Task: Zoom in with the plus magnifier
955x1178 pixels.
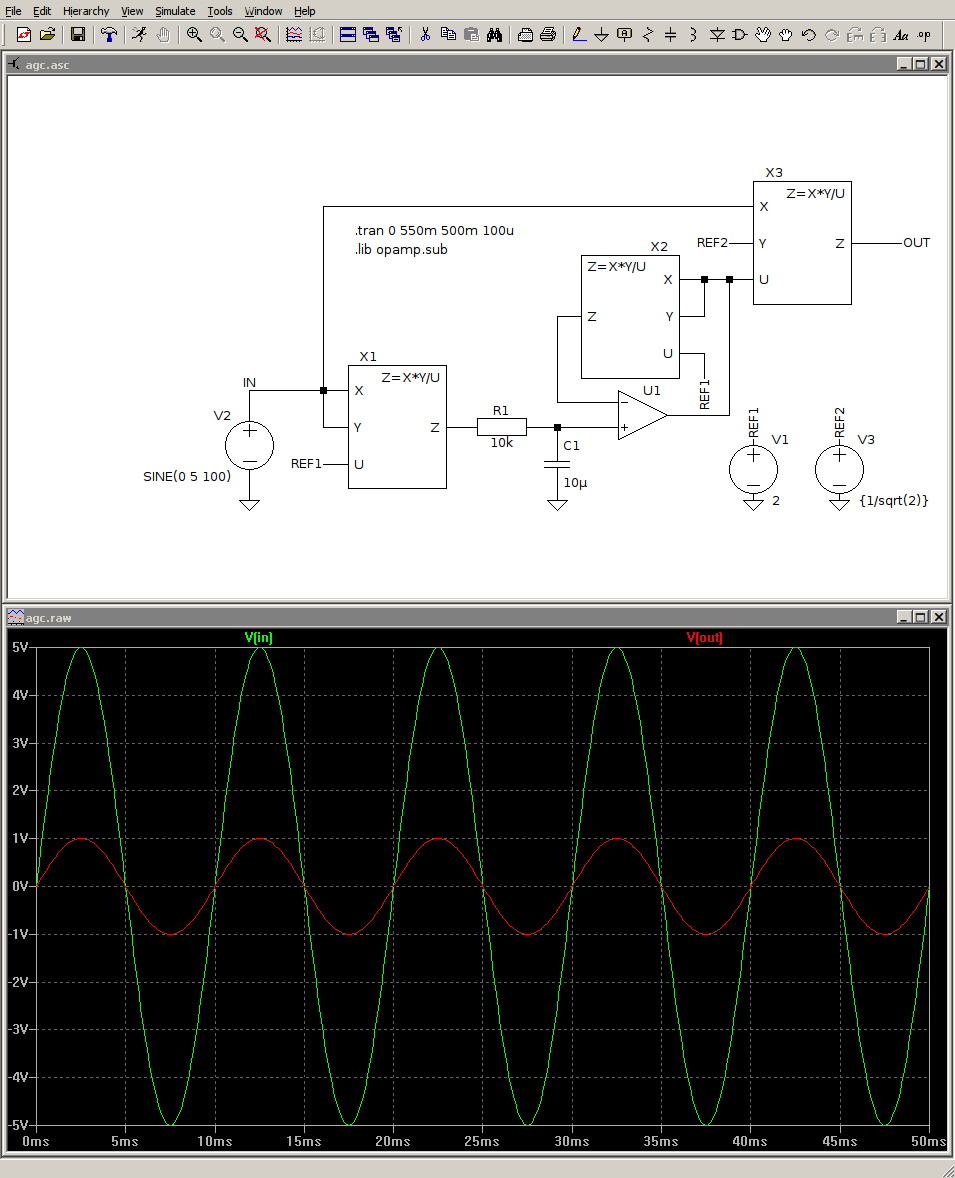Action: tap(195, 35)
